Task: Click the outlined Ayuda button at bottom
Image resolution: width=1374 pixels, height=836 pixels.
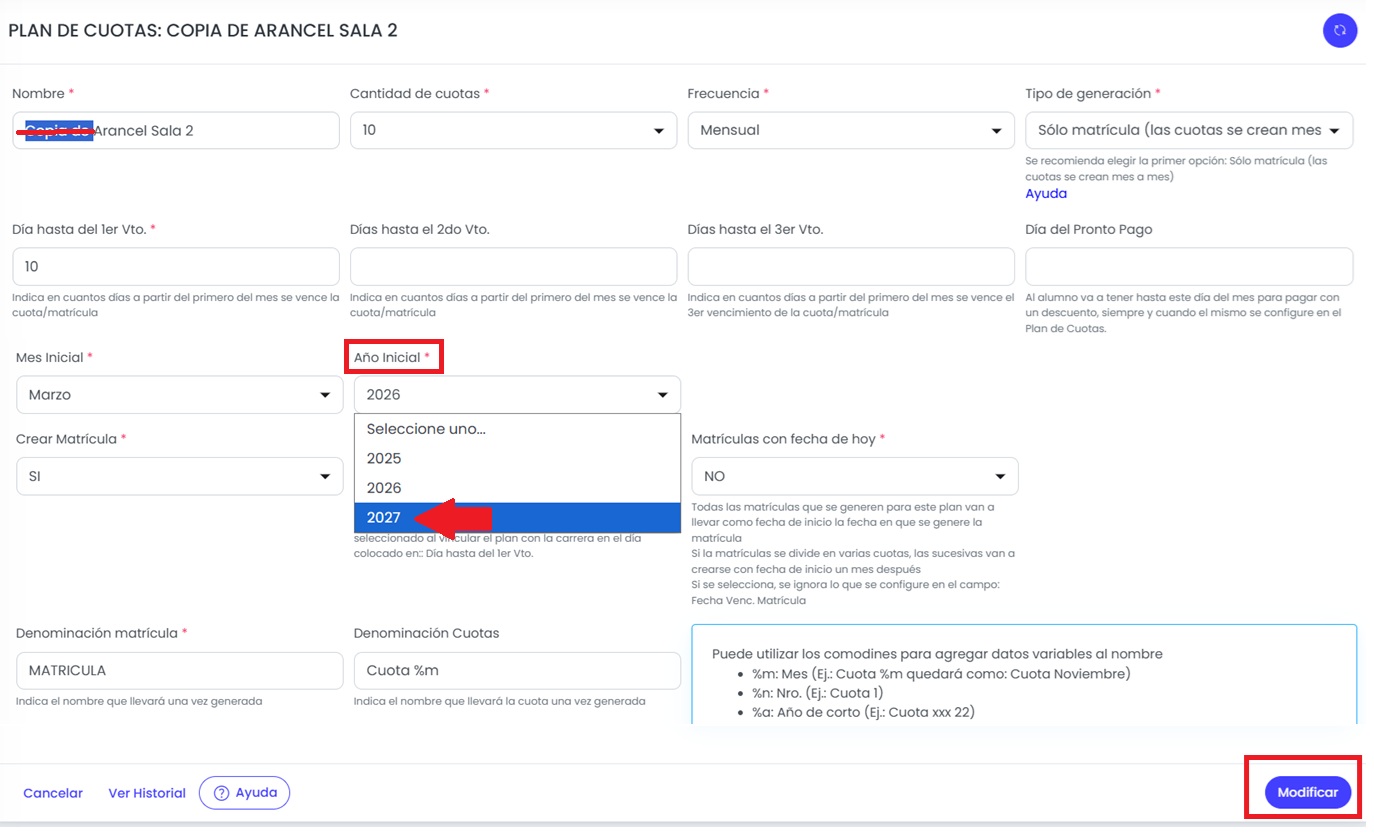Action: [245, 793]
